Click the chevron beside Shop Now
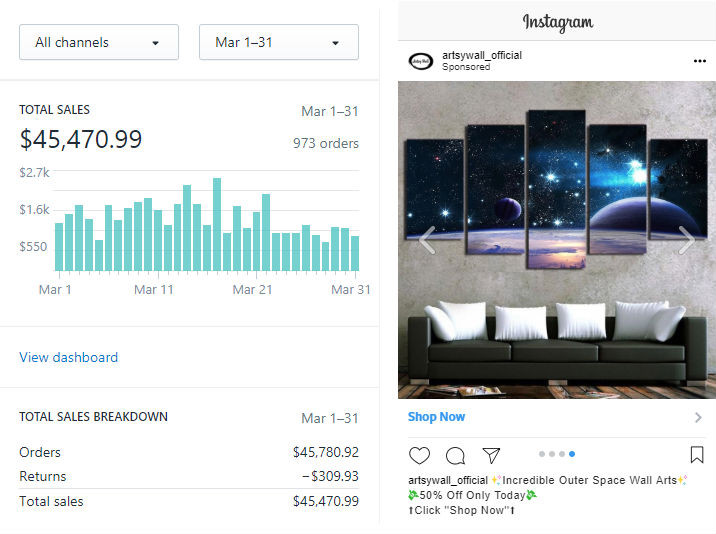 (698, 418)
